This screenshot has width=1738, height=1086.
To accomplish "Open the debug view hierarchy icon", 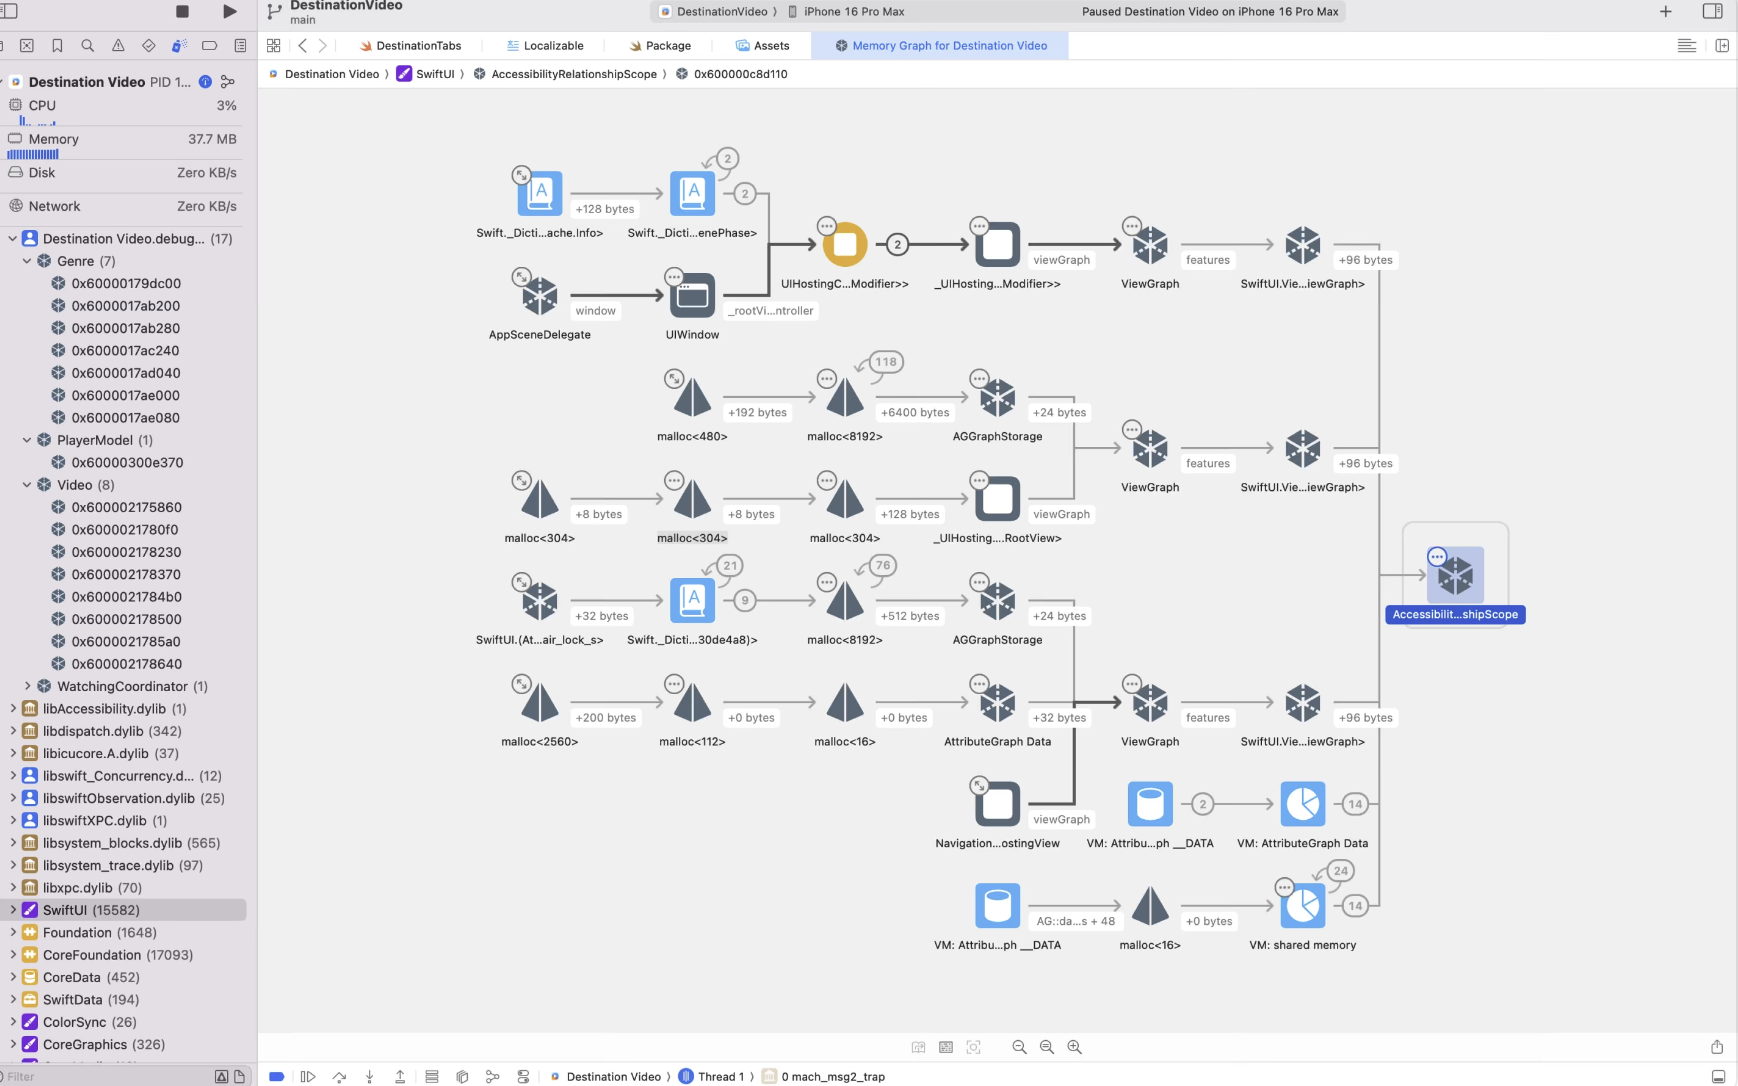I will pyautogui.click(x=462, y=1076).
